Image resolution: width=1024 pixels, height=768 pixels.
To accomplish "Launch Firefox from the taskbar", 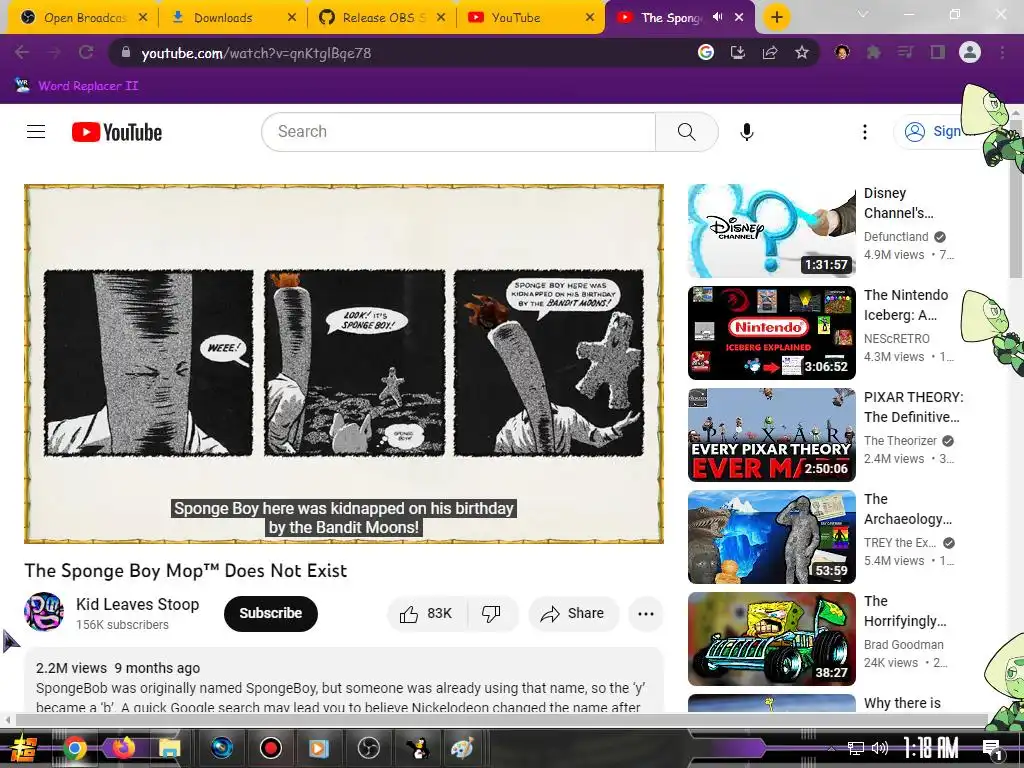I will click(123, 748).
